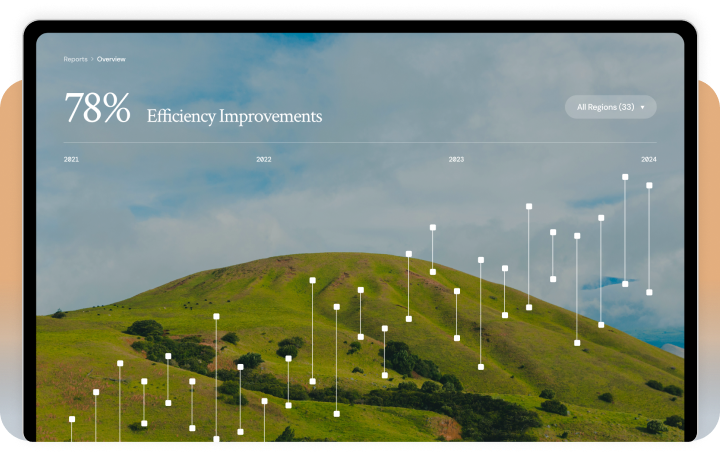The height and width of the screenshot is (454, 720).
Task: Select the 2023 timeline label
Action: tap(456, 159)
